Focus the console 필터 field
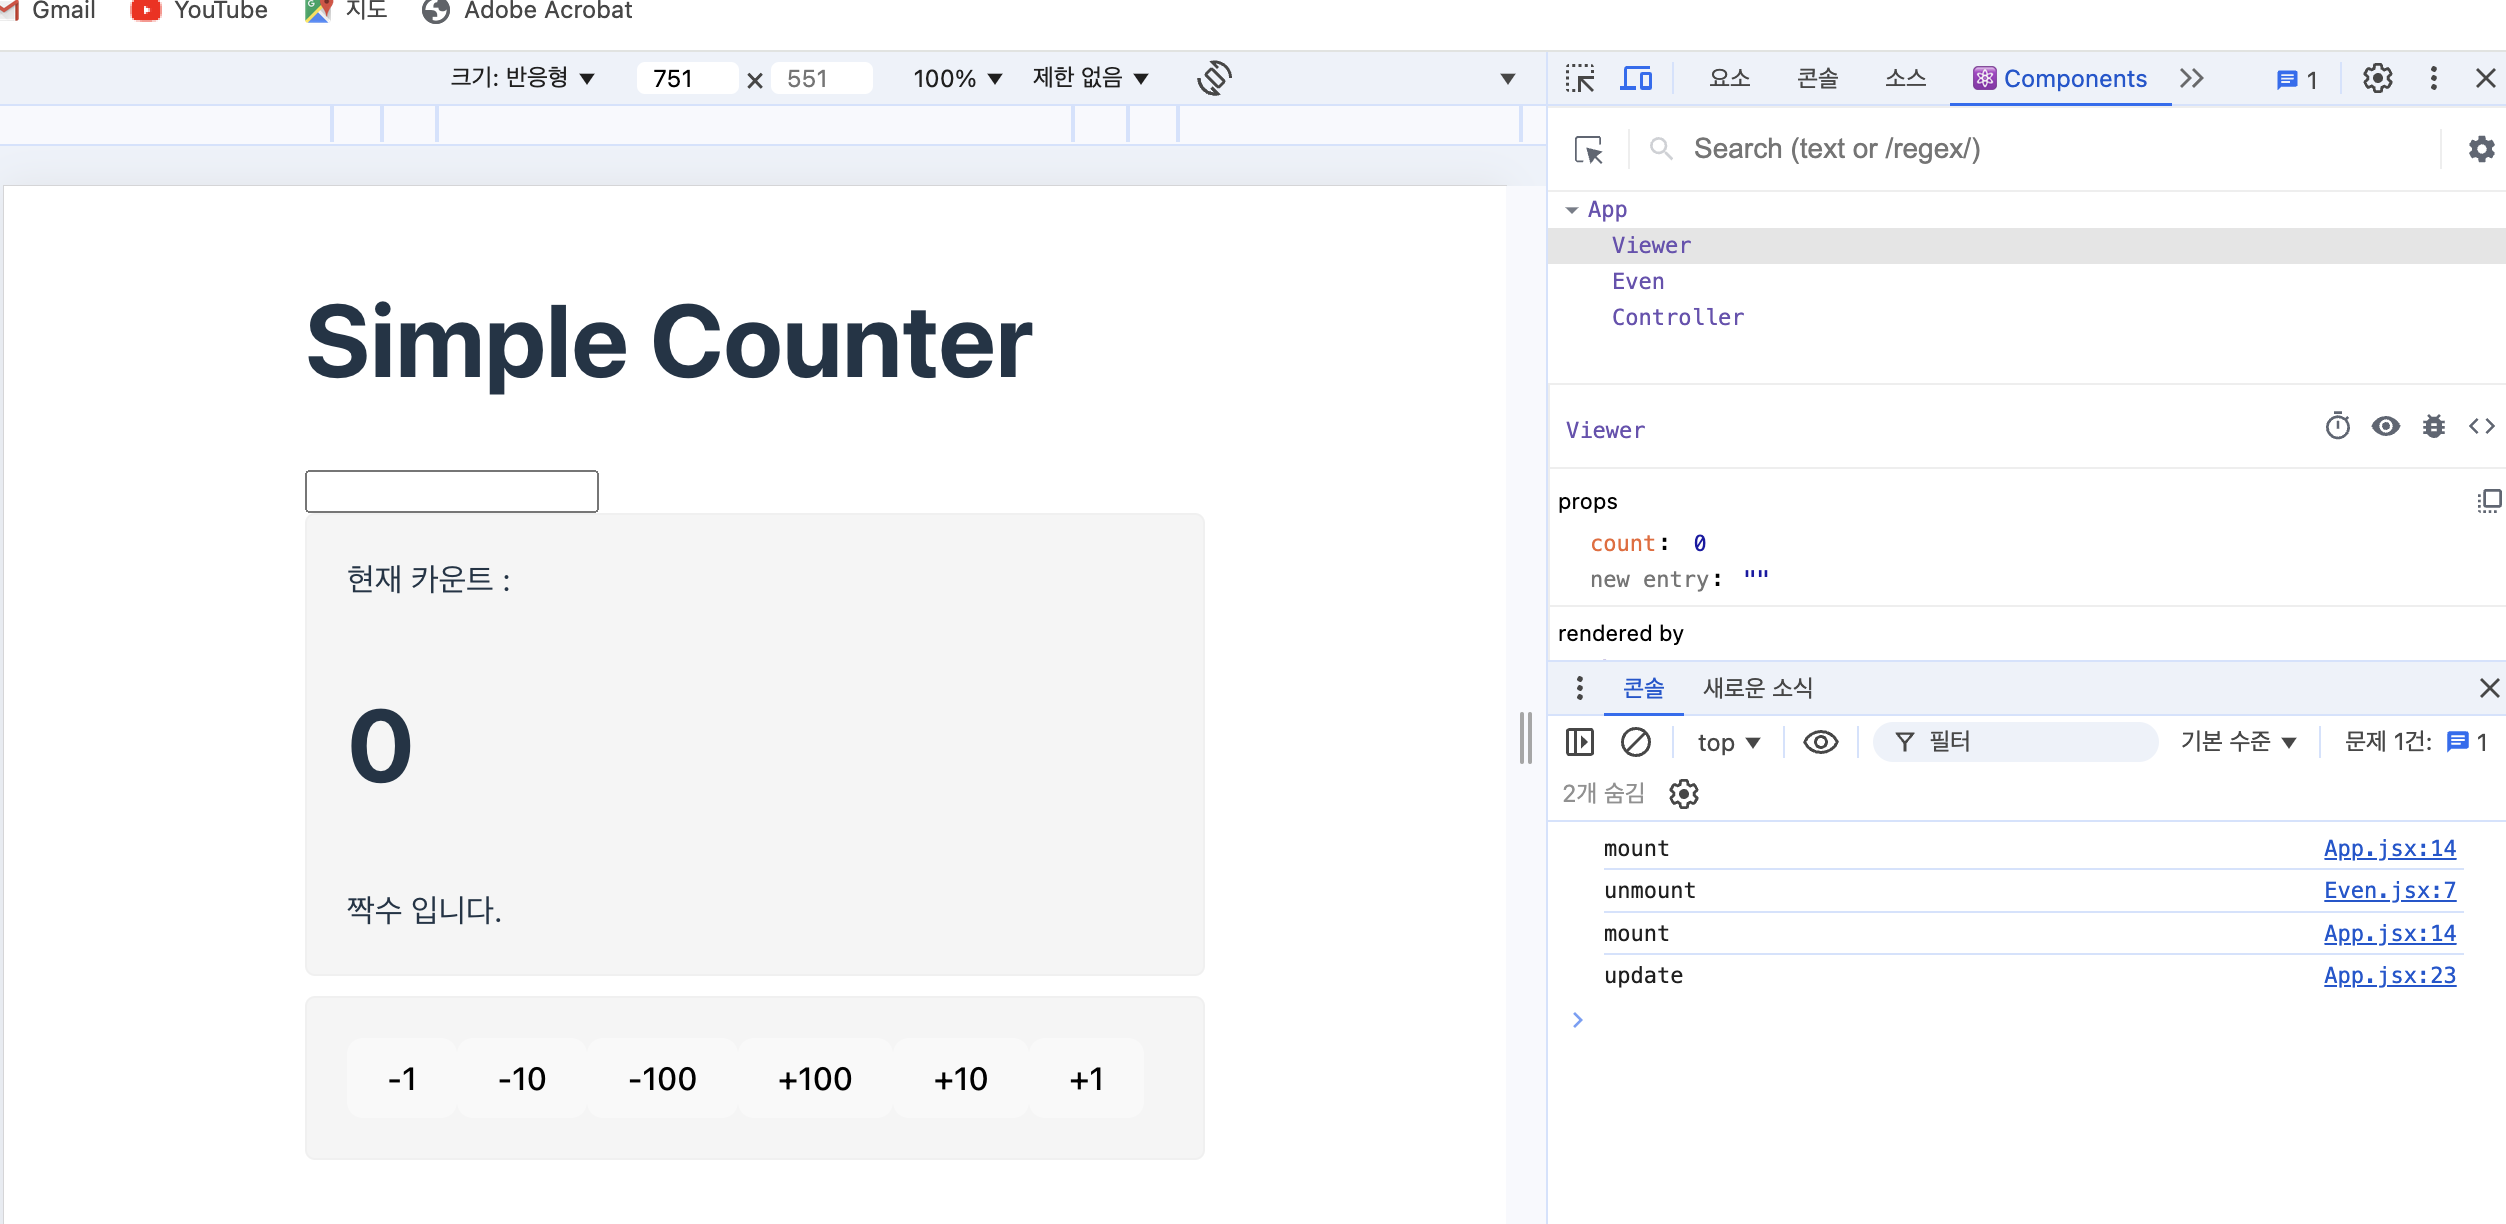 (x=2016, y=742)
